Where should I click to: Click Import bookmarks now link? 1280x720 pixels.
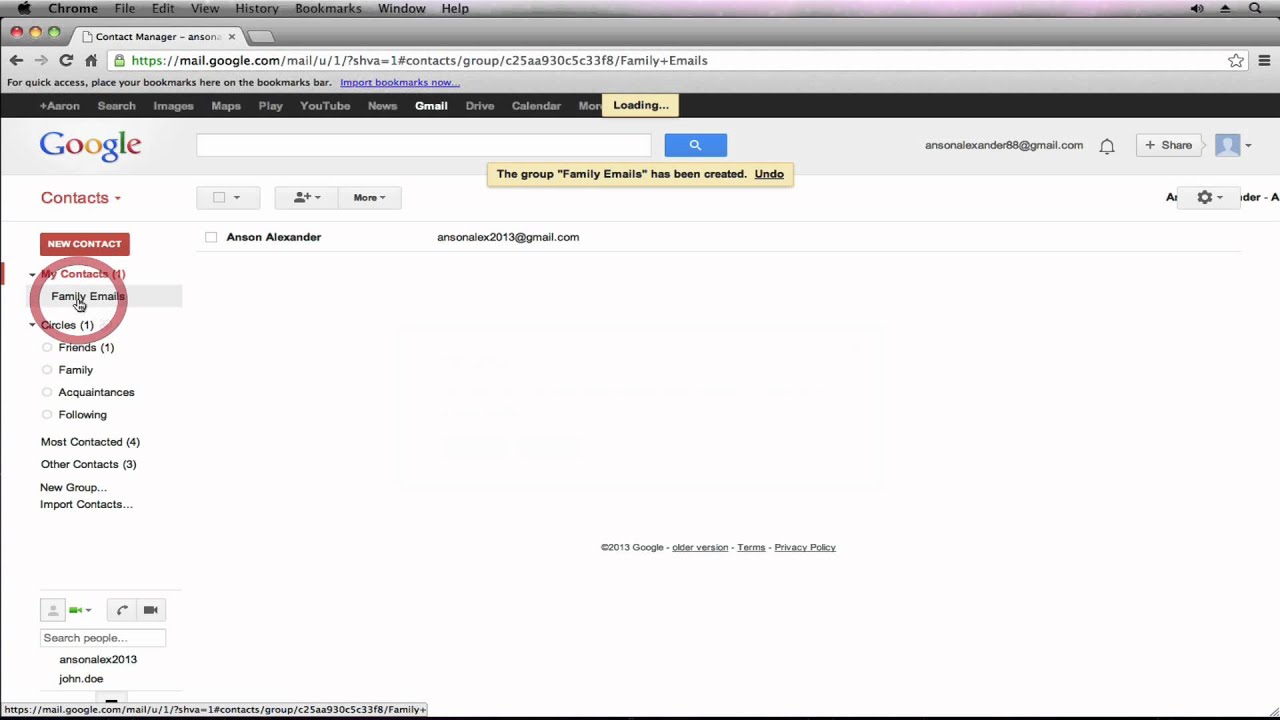(400, 82)
